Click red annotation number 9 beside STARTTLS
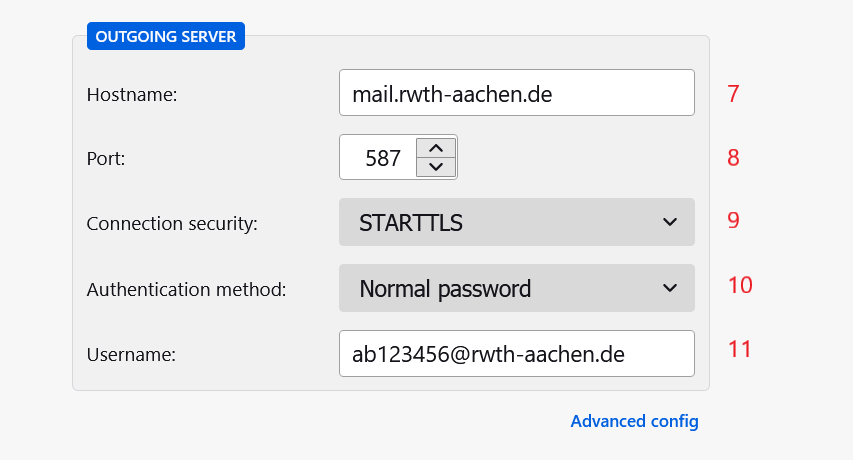This screenshot has width=853, height=460. point(733,221)
